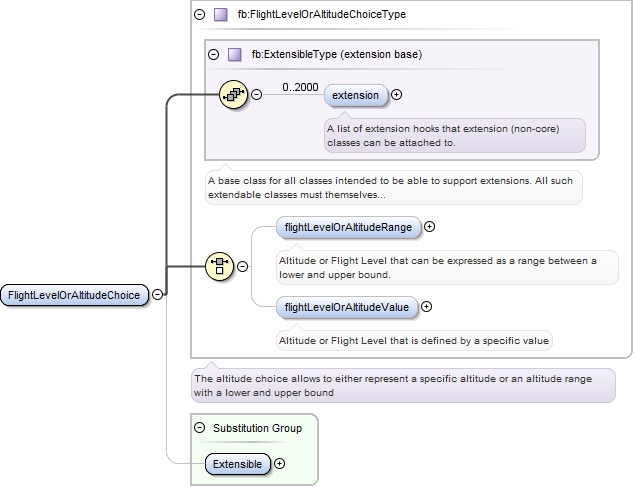Collapse the sequence compositor's children
The width and height of the screenshot is (634, 487).
256,95
